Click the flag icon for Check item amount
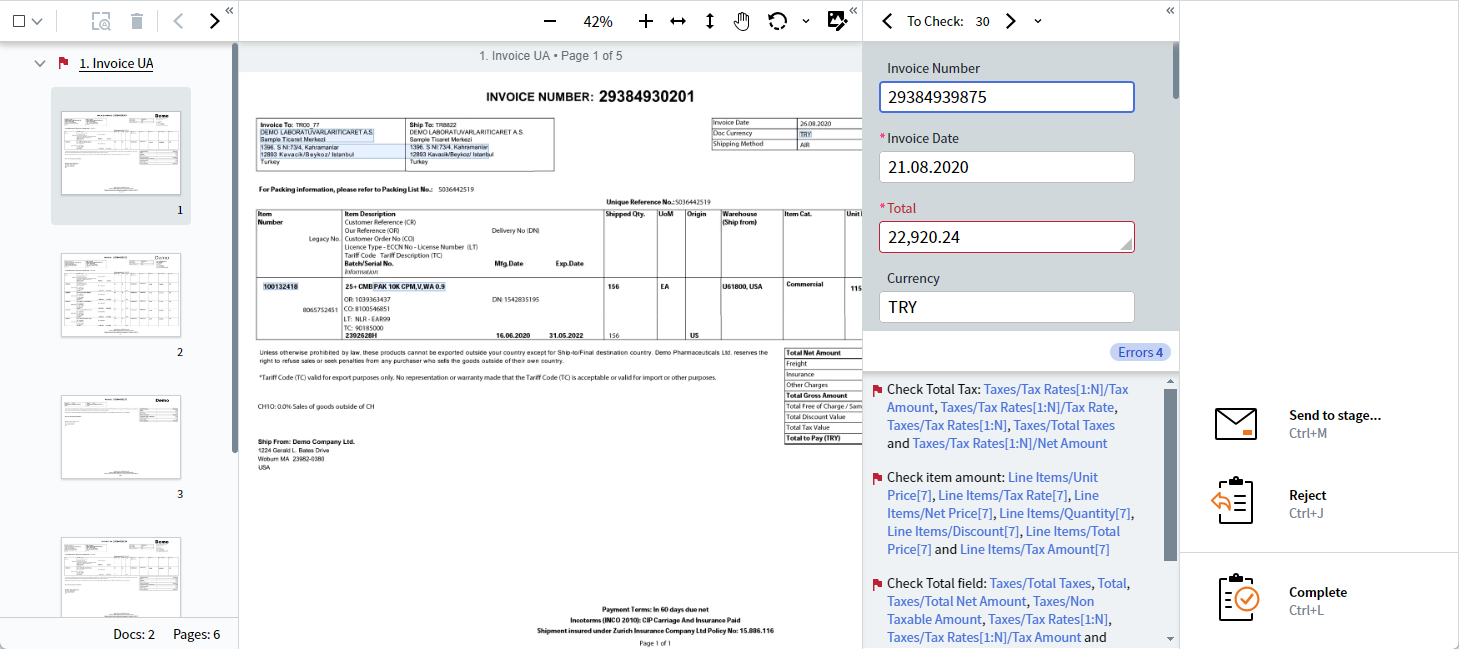This screenshot has width=1459, height=649. (x=877, y=478)
